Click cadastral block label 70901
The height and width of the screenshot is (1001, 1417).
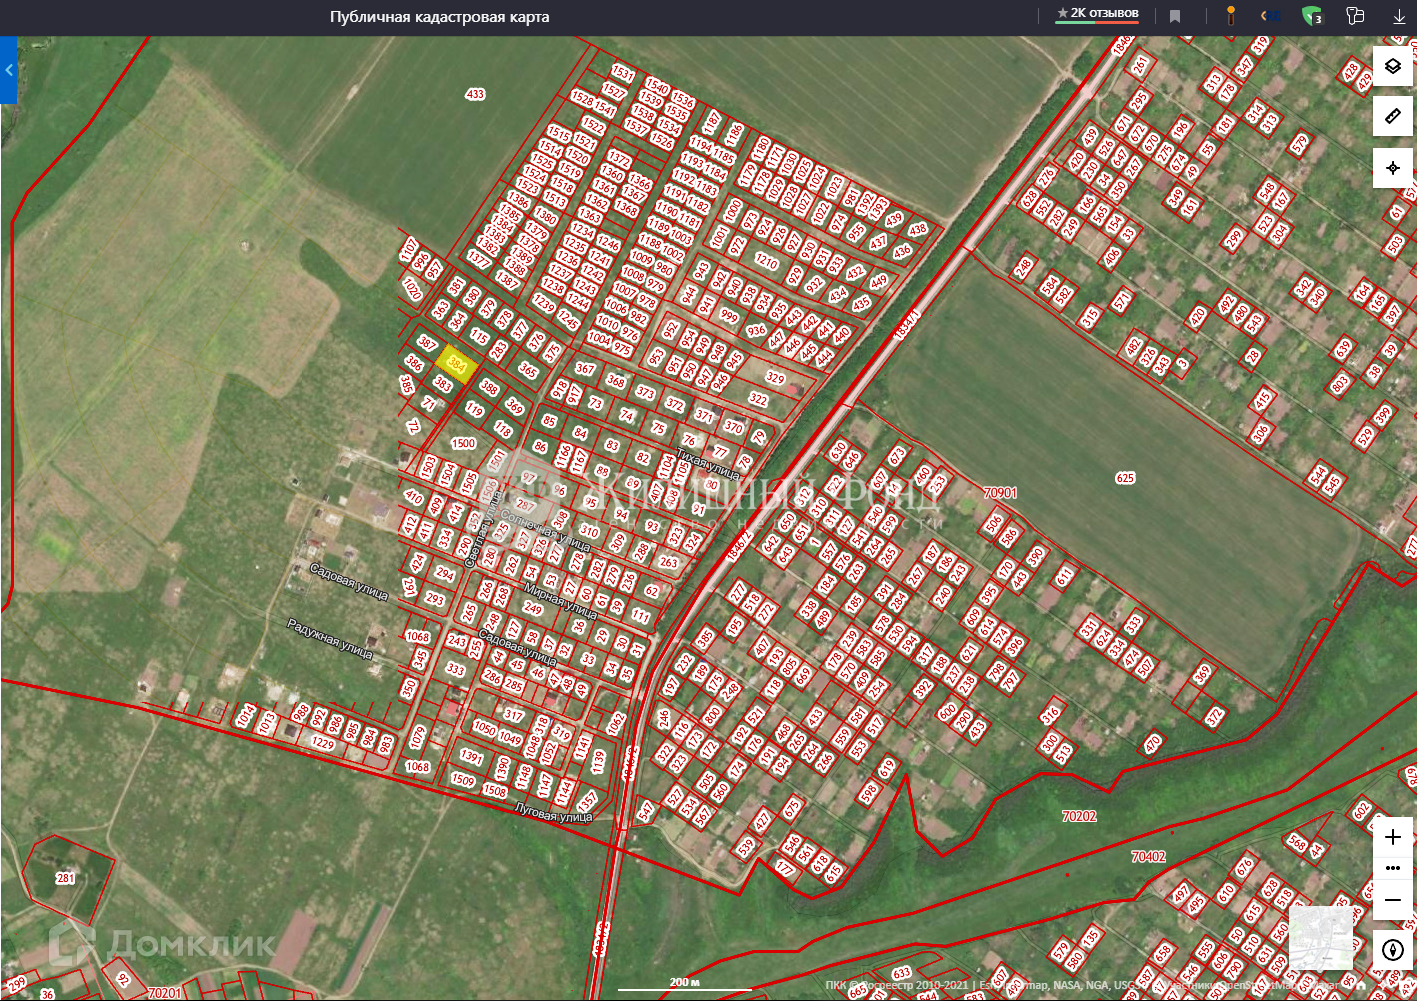[x=1000, y=493]
